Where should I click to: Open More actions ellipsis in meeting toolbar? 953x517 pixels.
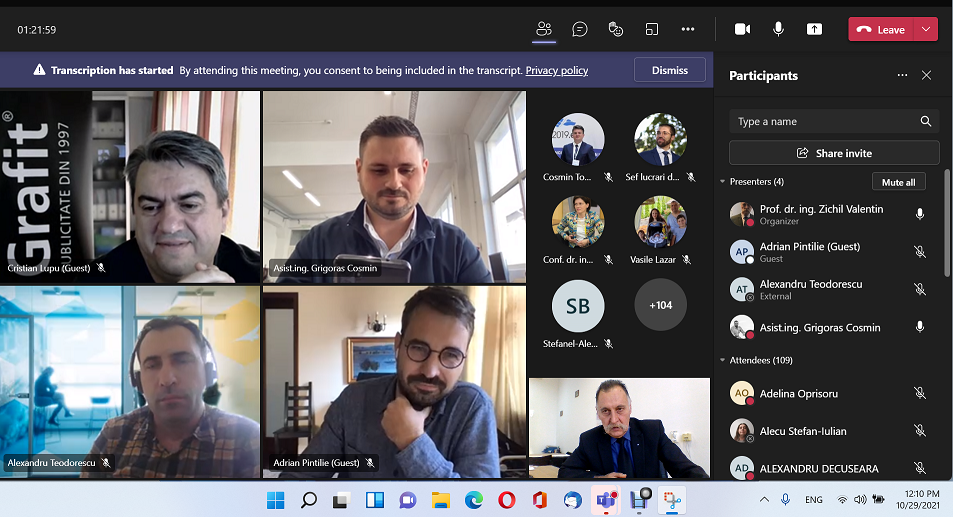pyautogui.click(x=688, y=29)
